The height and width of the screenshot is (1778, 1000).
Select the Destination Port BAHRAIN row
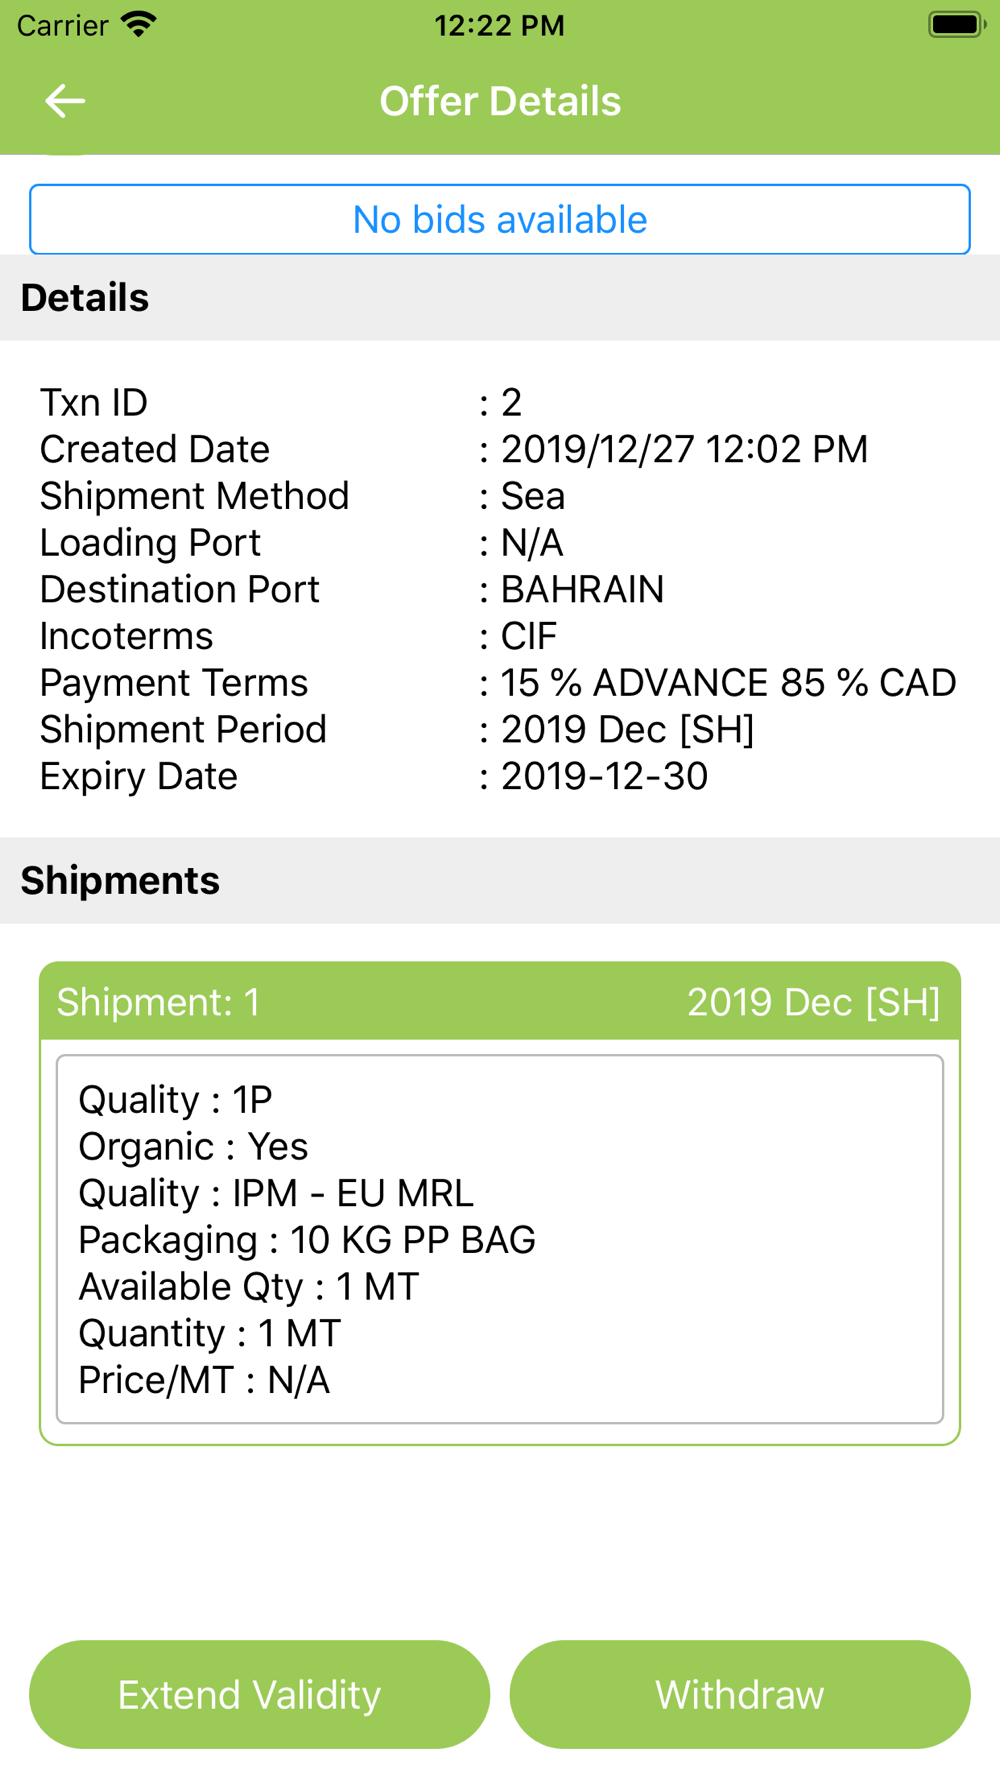[x=500, y=589]
